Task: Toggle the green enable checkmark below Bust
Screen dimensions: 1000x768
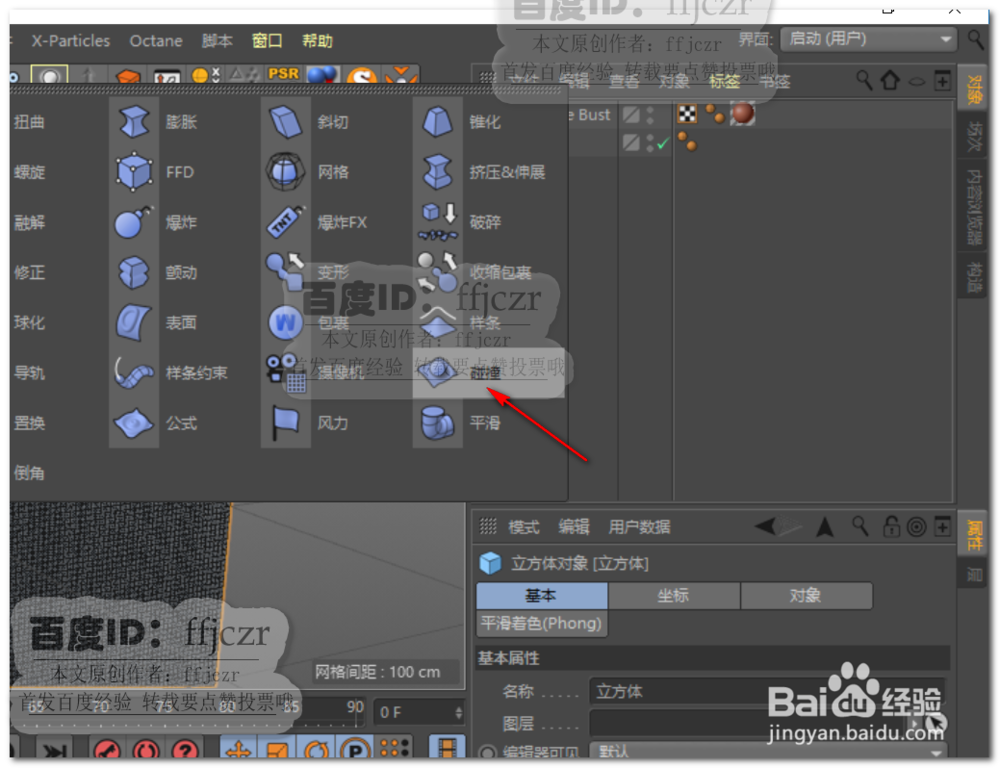Action: (x=663, y=143)
